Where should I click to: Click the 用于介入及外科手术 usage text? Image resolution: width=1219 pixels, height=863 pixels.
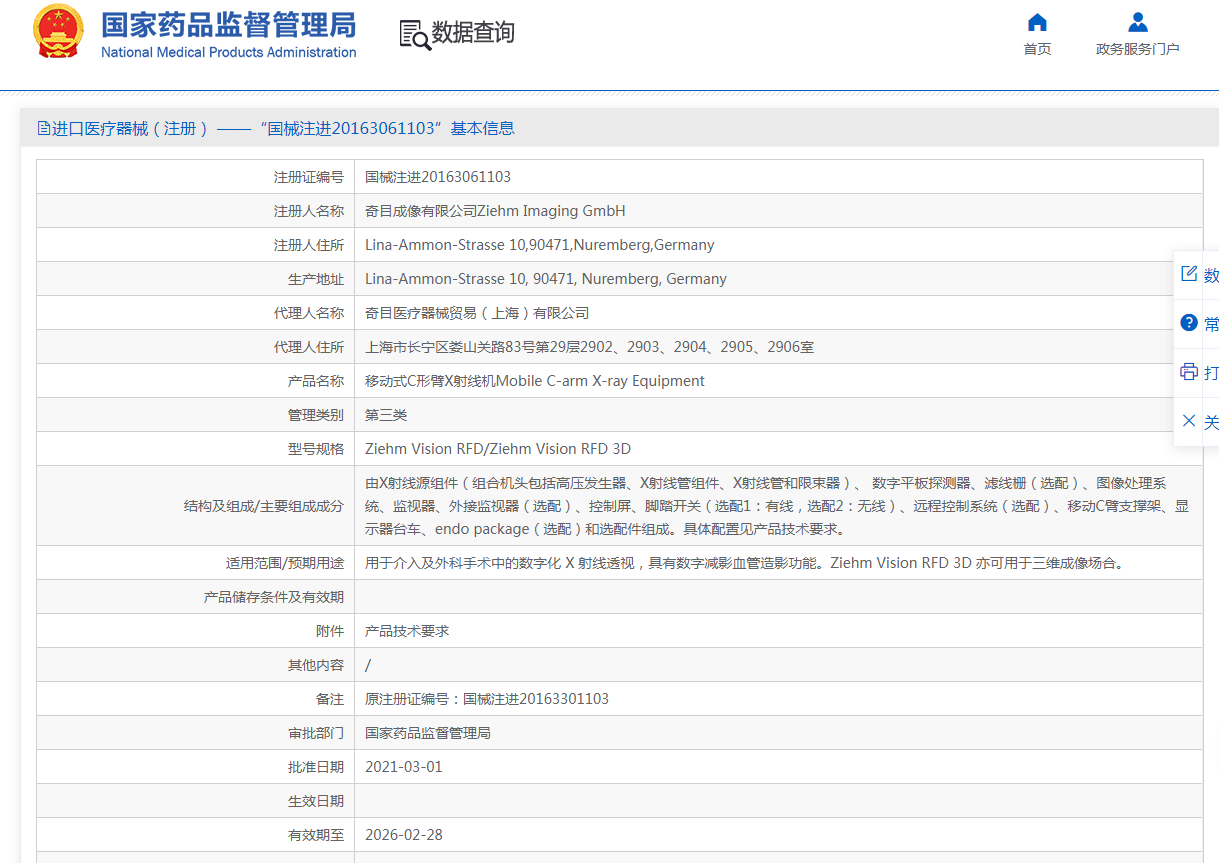[x=745, y=563]
